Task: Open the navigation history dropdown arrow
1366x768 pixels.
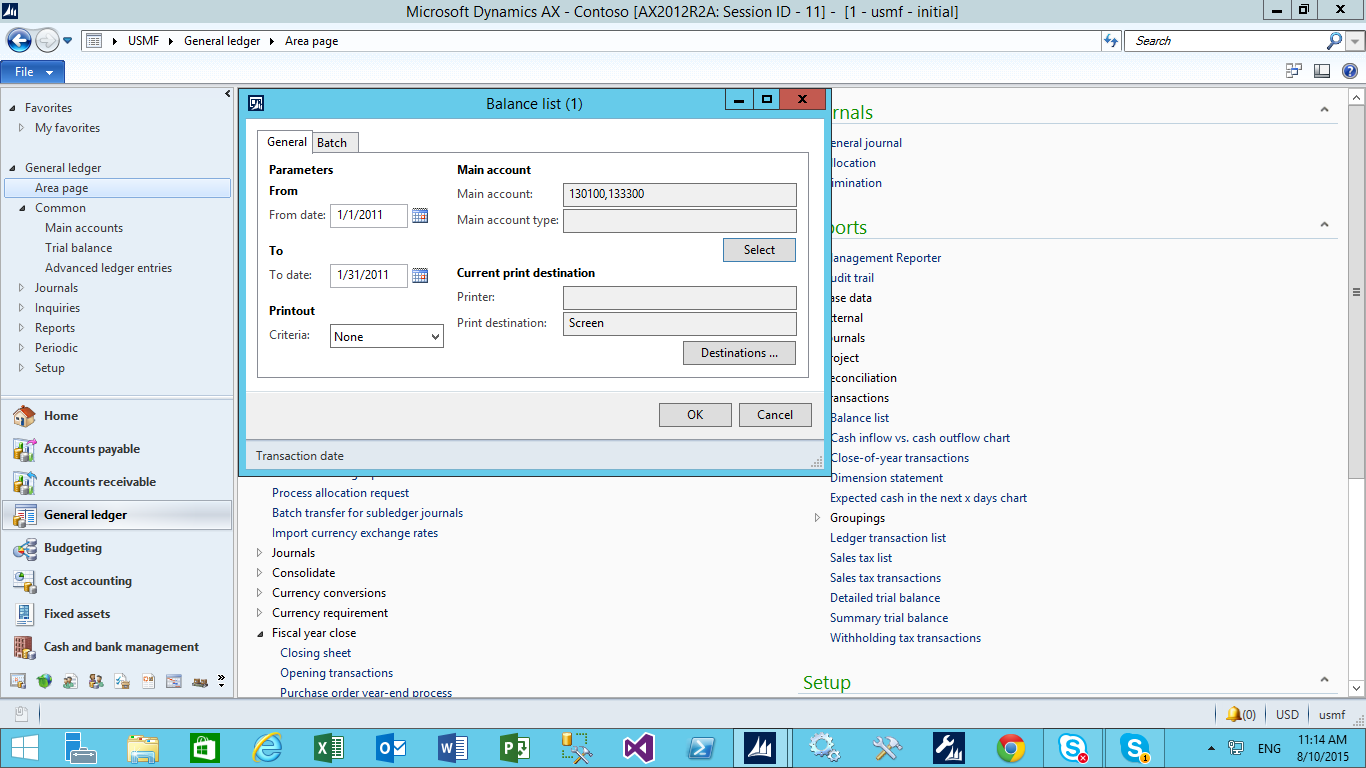Action: click(67, 41)
